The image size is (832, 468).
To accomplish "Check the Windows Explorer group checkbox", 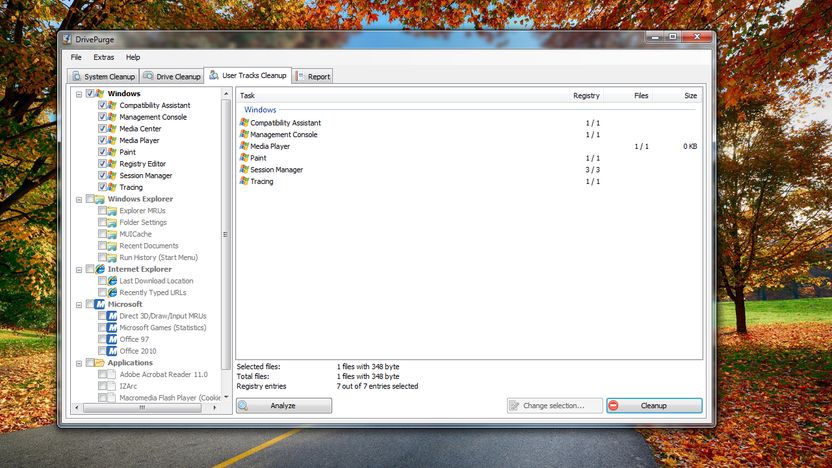I will (x=90, y=199).
